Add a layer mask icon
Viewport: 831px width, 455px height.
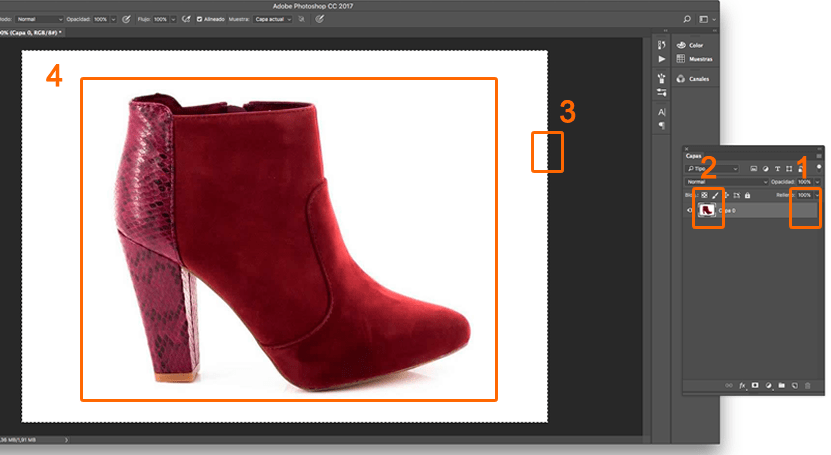(755, 384)
